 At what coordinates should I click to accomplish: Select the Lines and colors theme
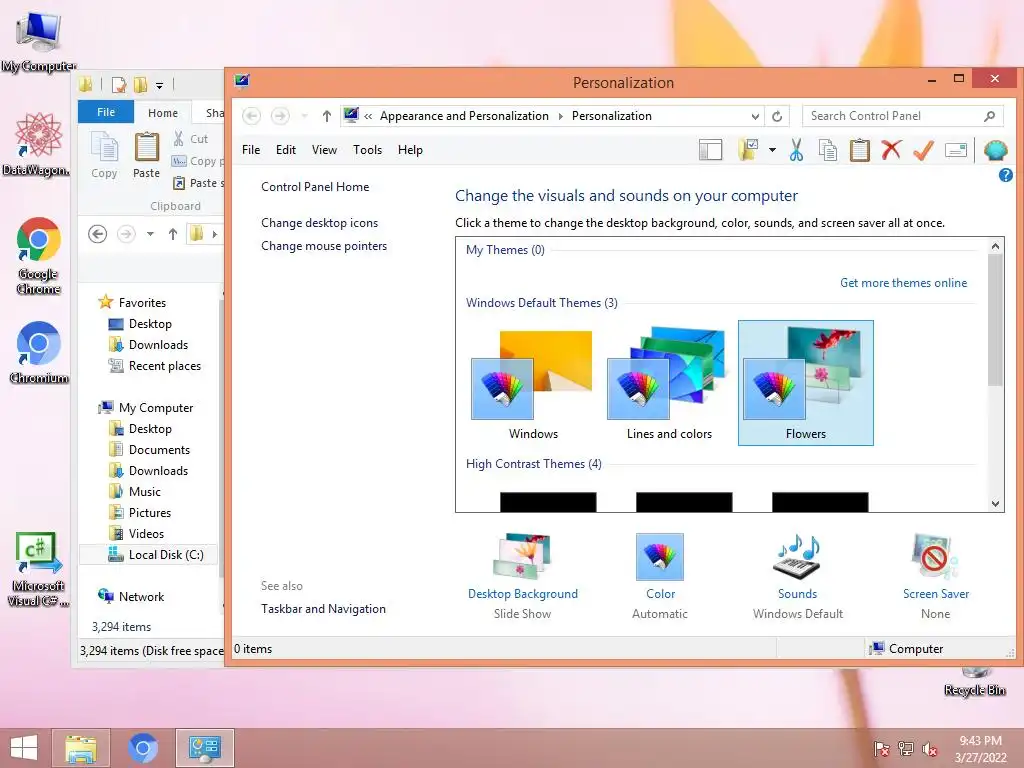pos(669,384)
